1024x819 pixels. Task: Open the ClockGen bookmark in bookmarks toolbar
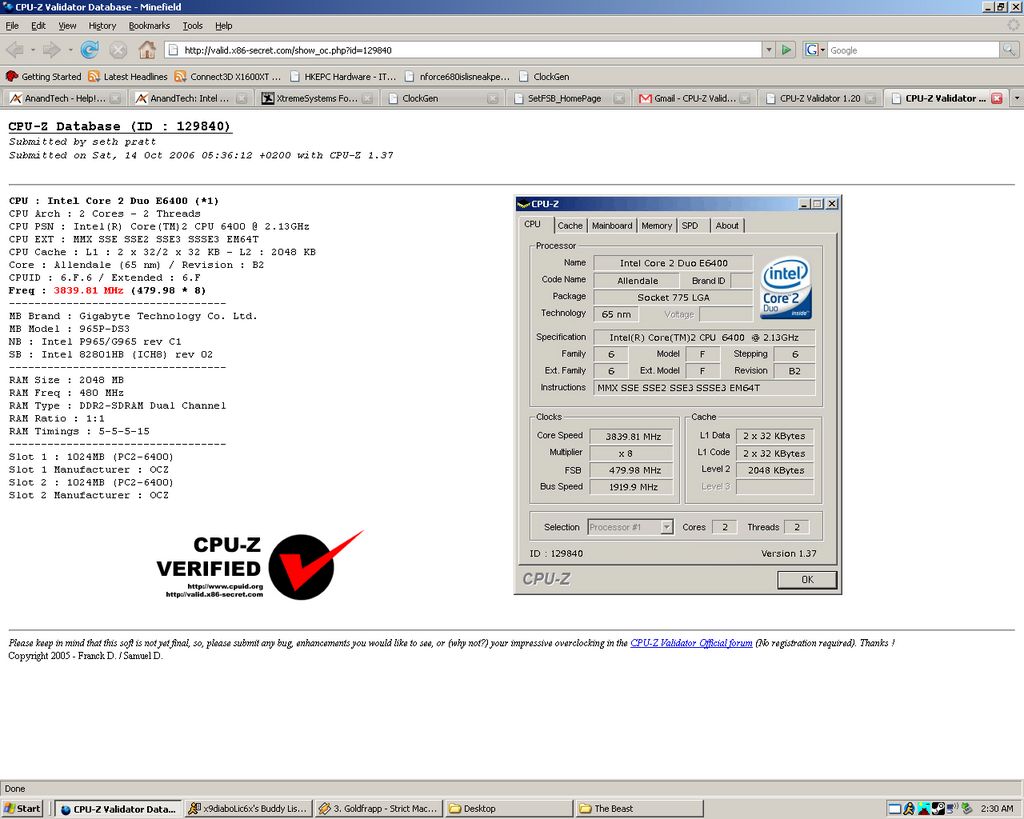click(x=544, y=76)
